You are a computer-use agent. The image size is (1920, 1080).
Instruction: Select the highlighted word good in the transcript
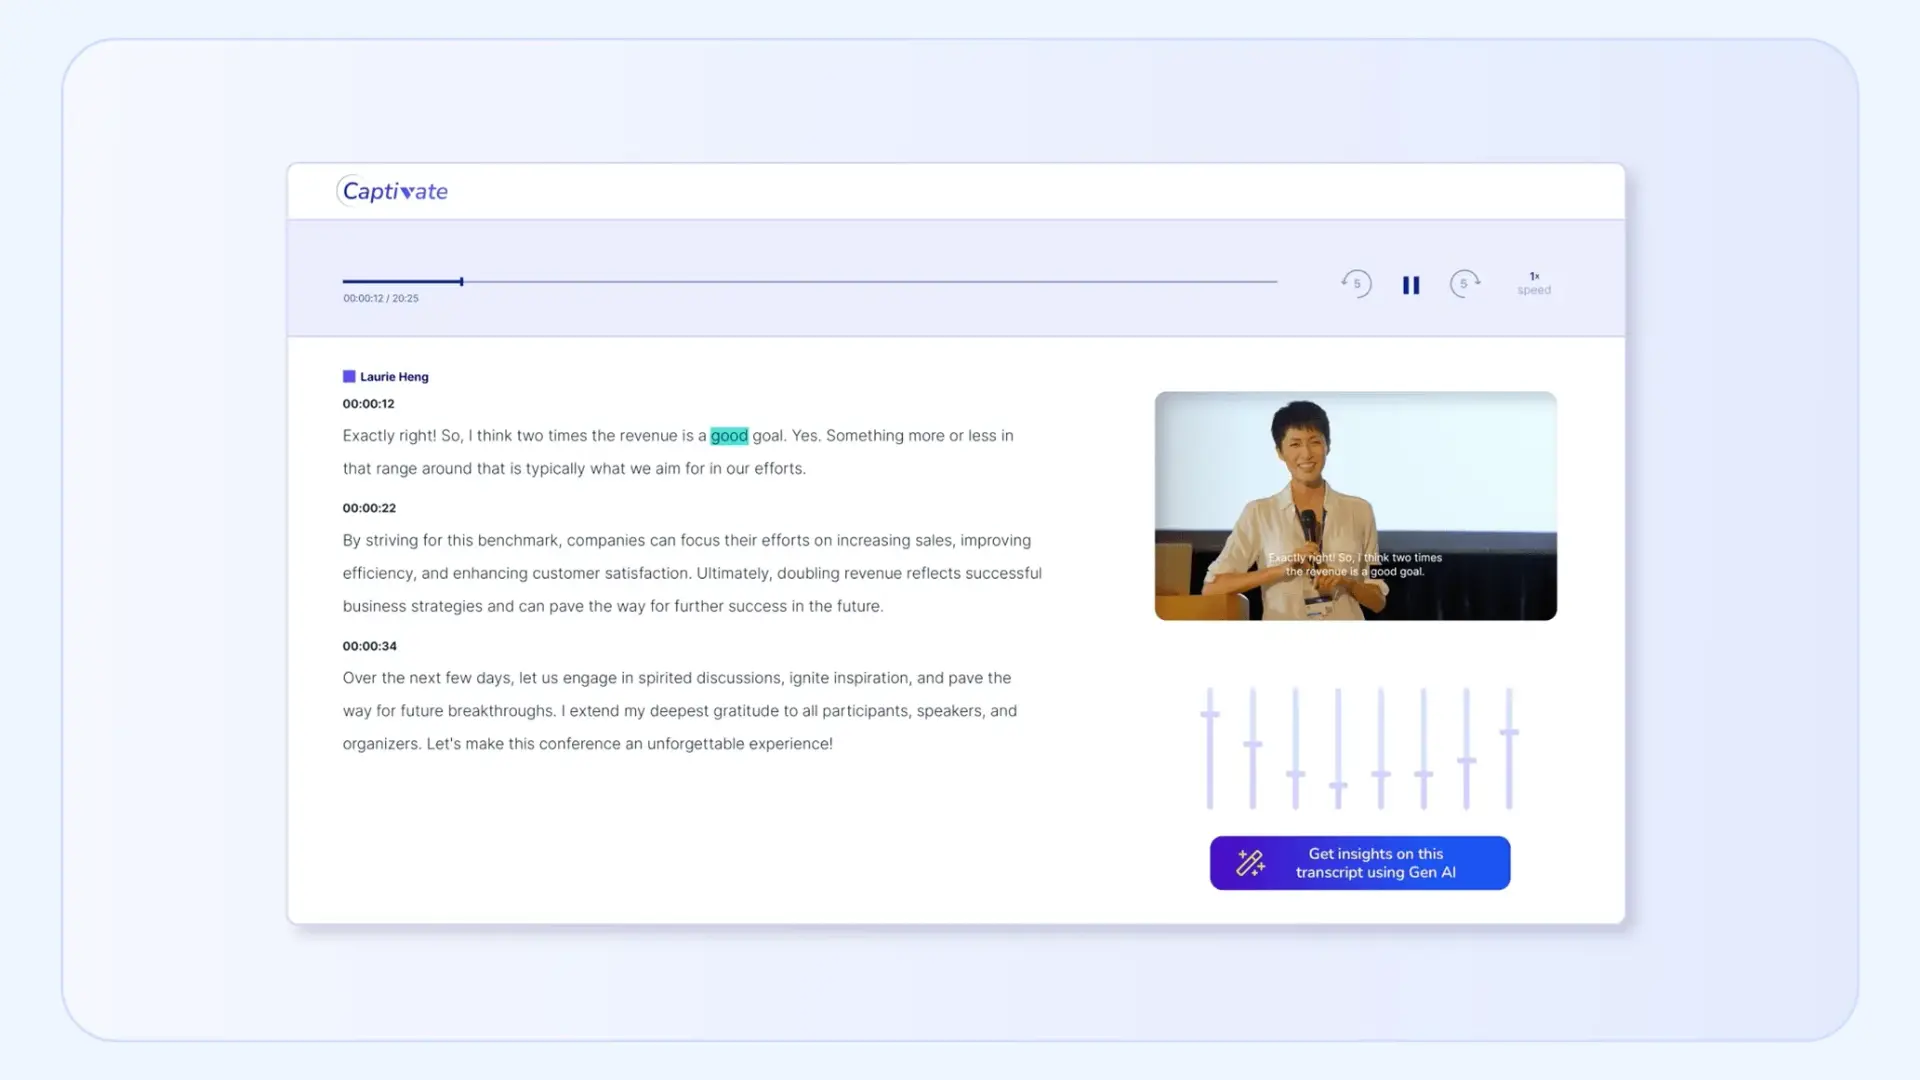(x=730, y=435)
